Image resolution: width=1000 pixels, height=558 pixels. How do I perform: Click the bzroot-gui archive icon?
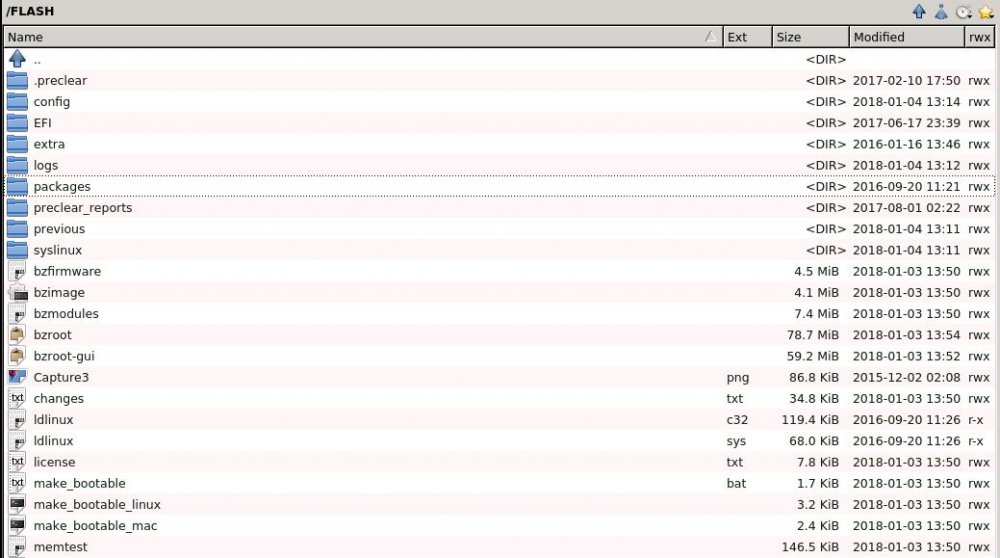tap(17, 355)
